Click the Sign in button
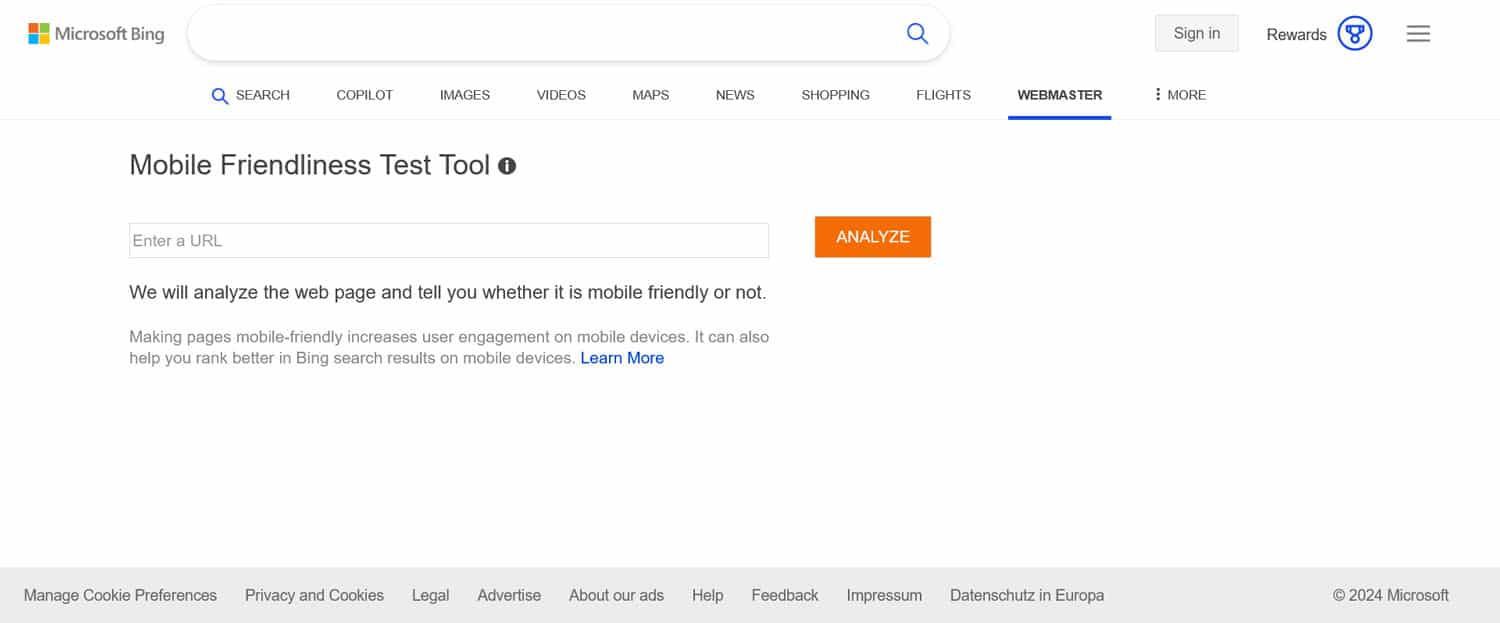Image resolution: width=1500 pixels, height=623 pixels. (x=1196, y=33)
